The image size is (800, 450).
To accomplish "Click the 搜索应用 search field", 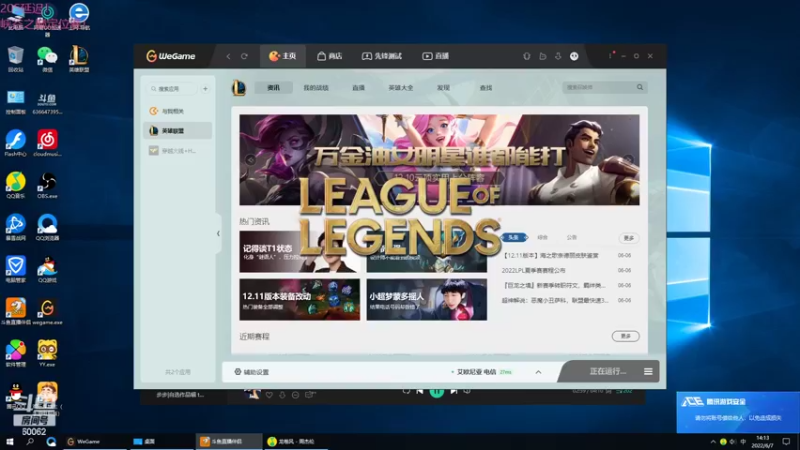I will click(171, 89).
